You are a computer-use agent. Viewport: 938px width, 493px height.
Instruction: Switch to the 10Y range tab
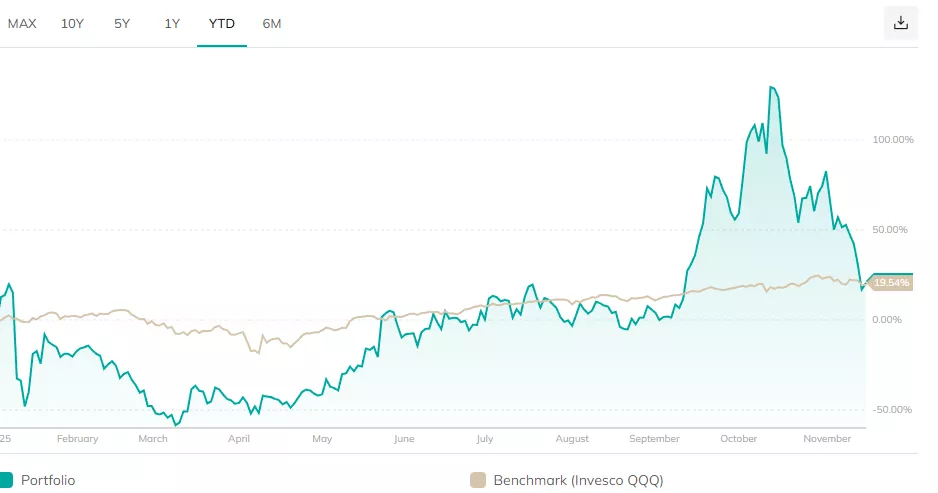pos(73,23)
